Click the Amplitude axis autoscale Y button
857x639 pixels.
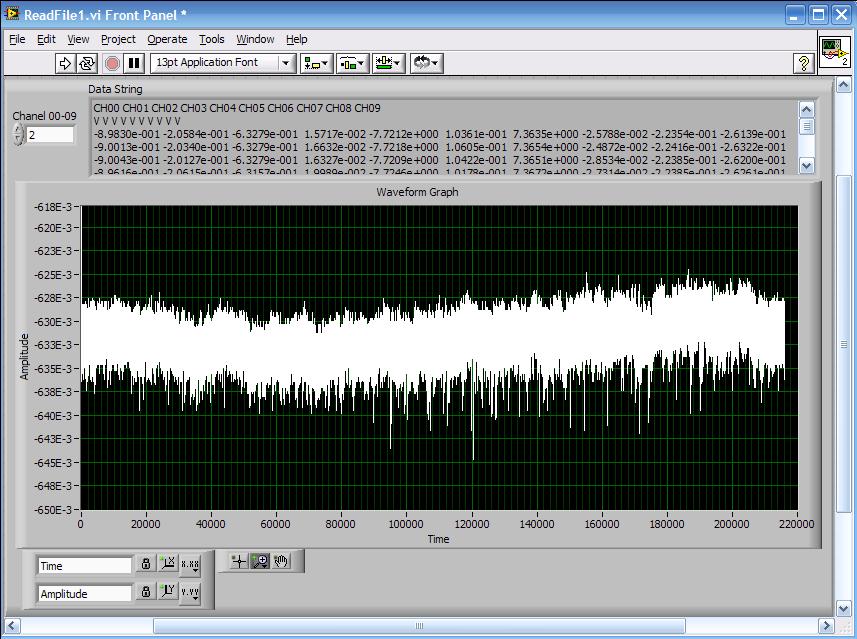[168, 592]
